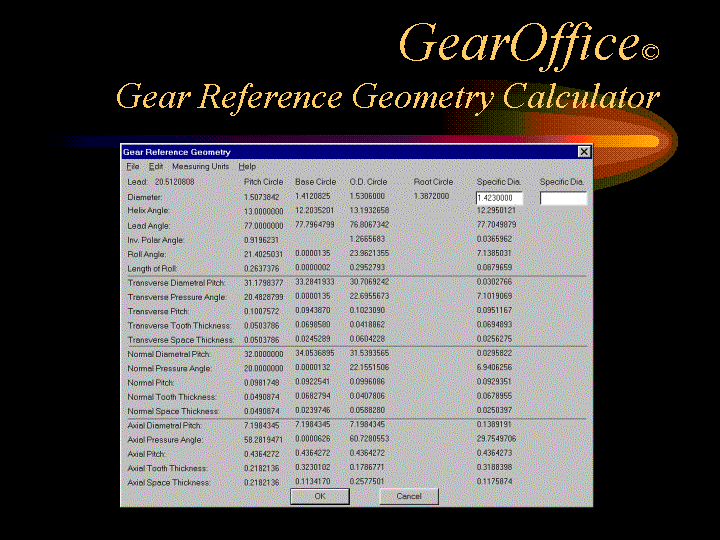Open the Measuring Units menu
The width and height of the screenshot is (720, 540).
pyautogui.click(x=200, y=166)
